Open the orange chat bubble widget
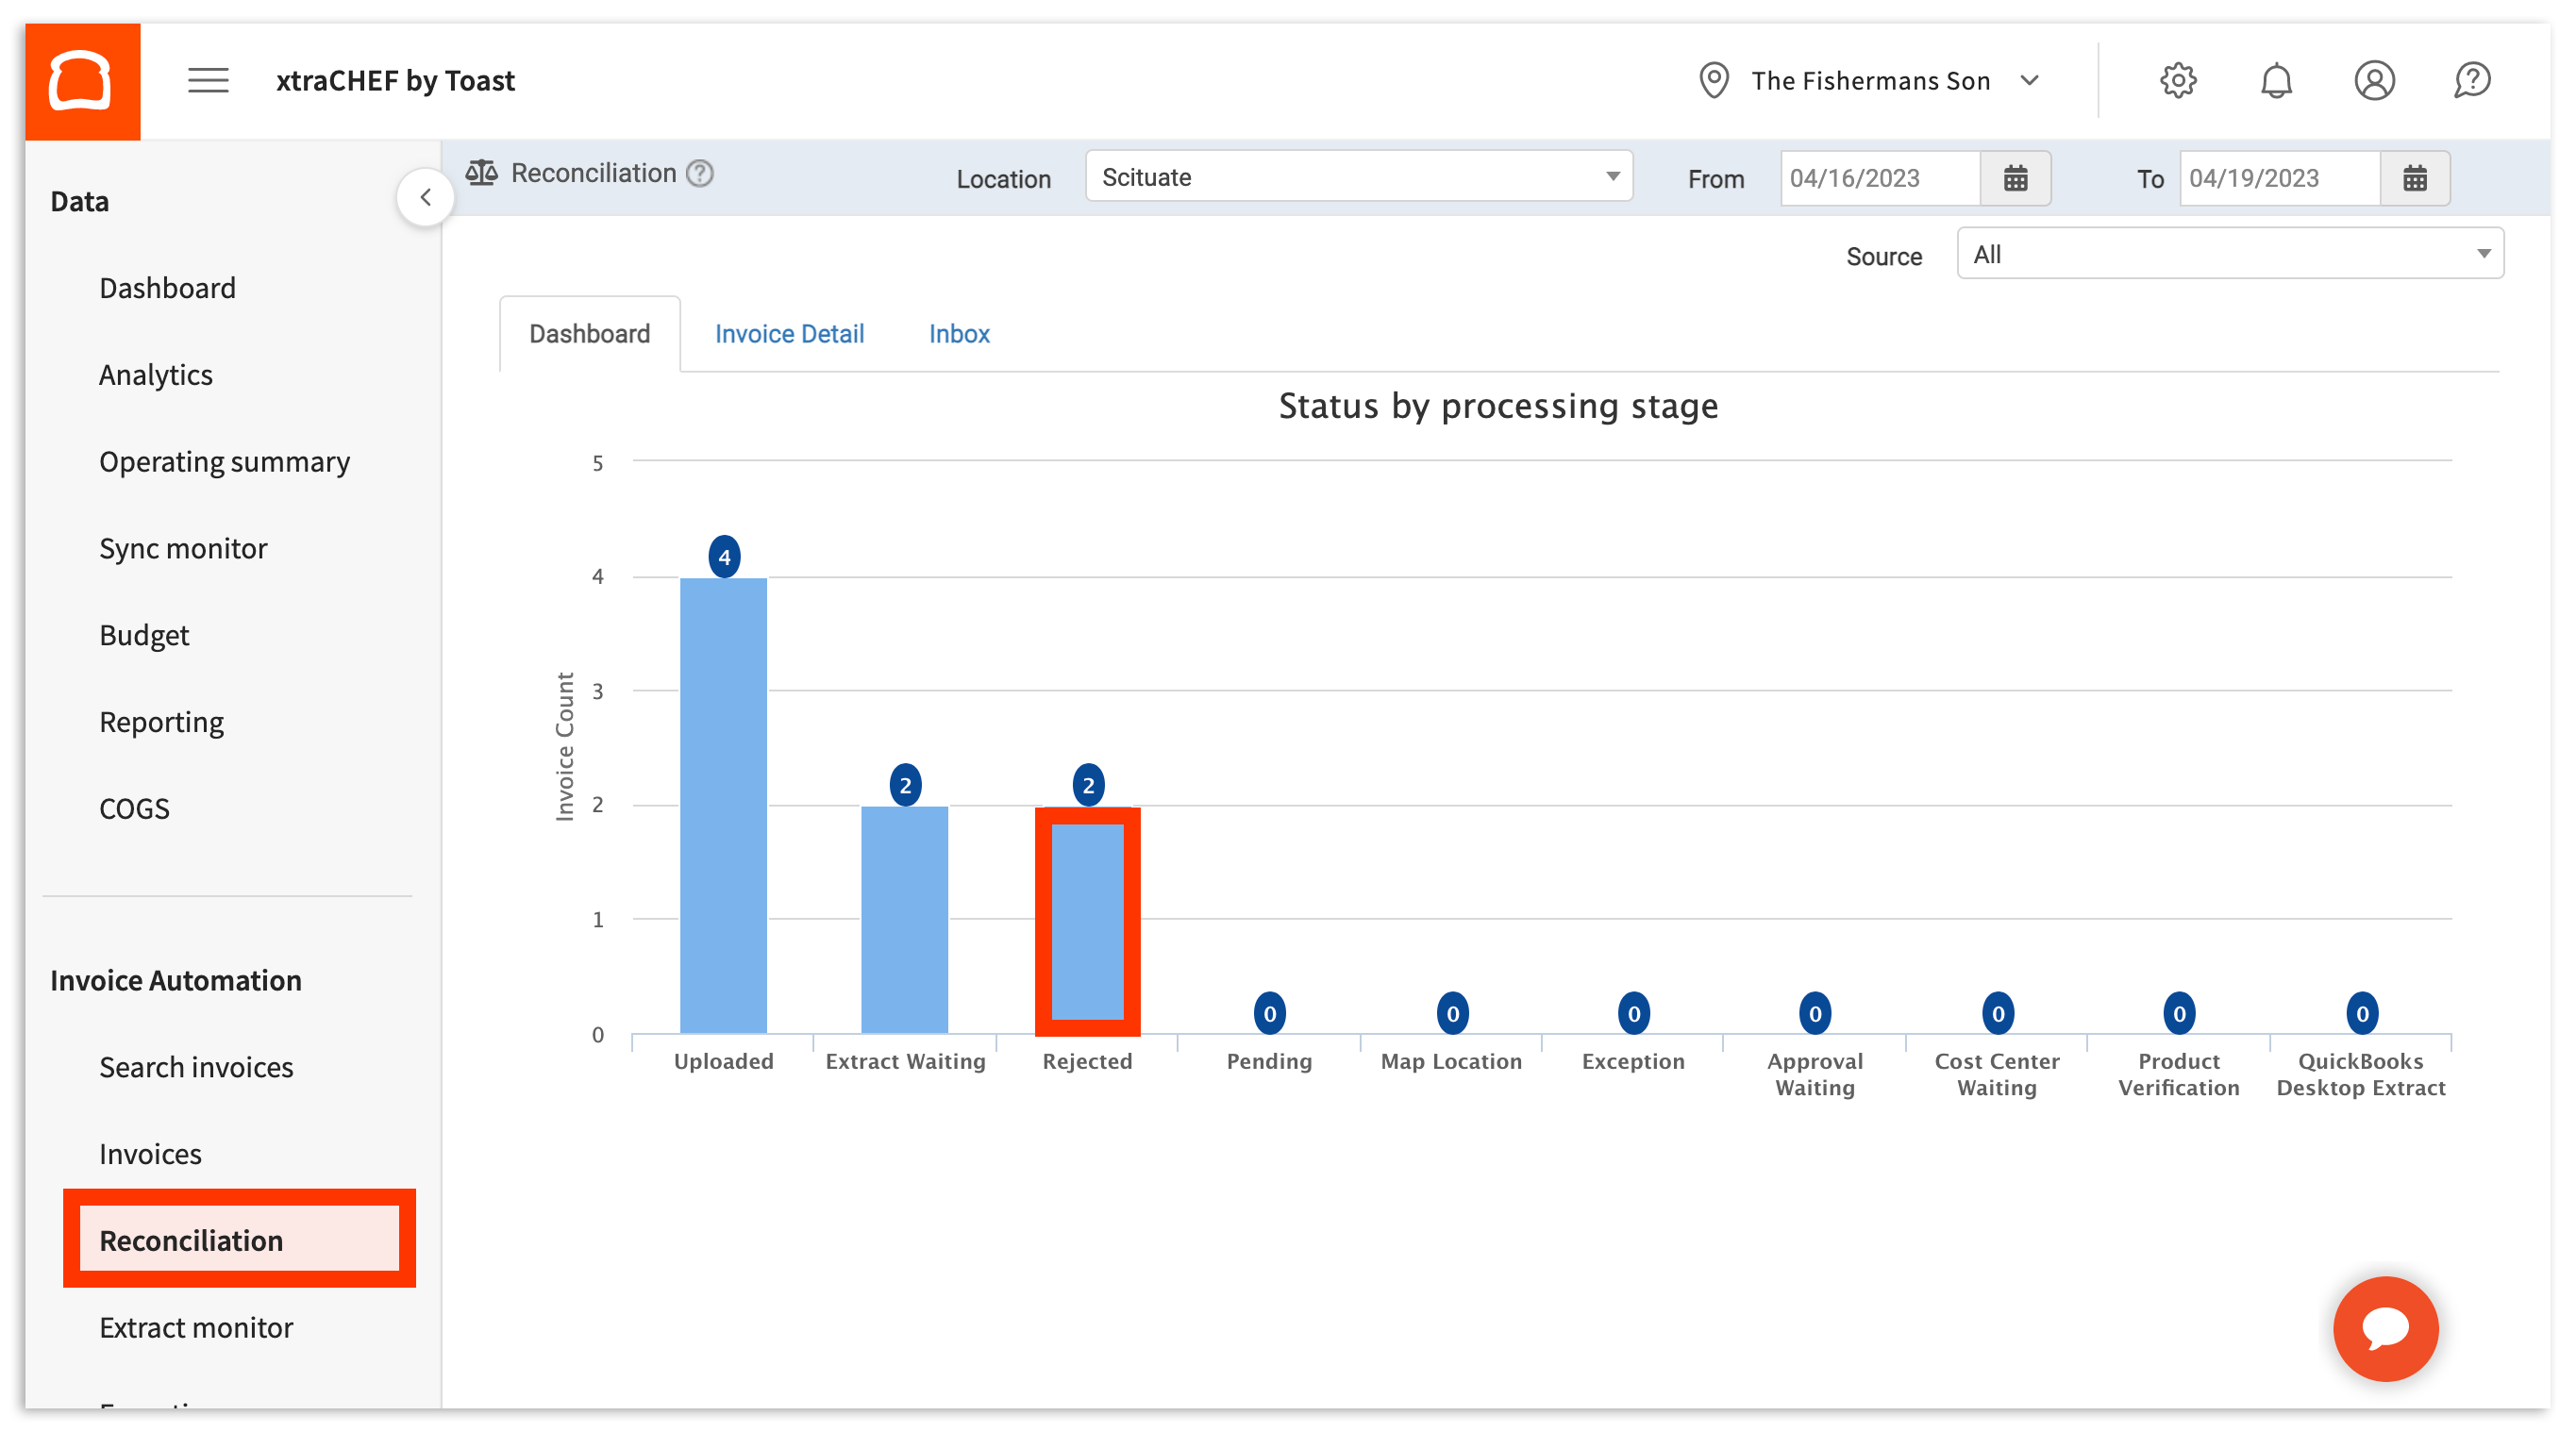The image size is (2576, 1432). point(2385,1328)
